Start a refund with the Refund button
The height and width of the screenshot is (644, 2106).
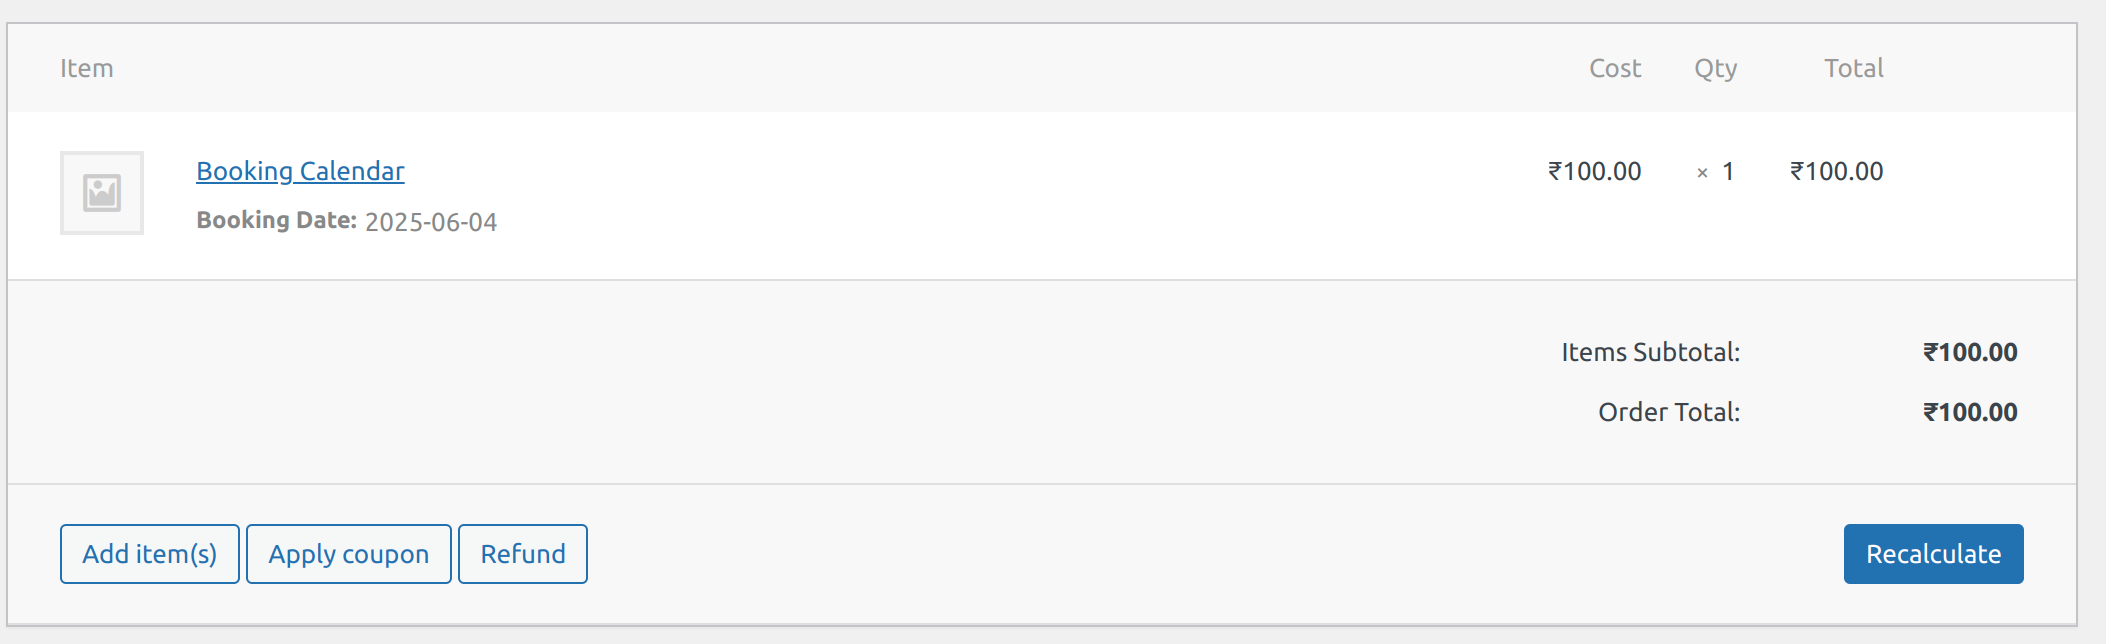point(523,554)
